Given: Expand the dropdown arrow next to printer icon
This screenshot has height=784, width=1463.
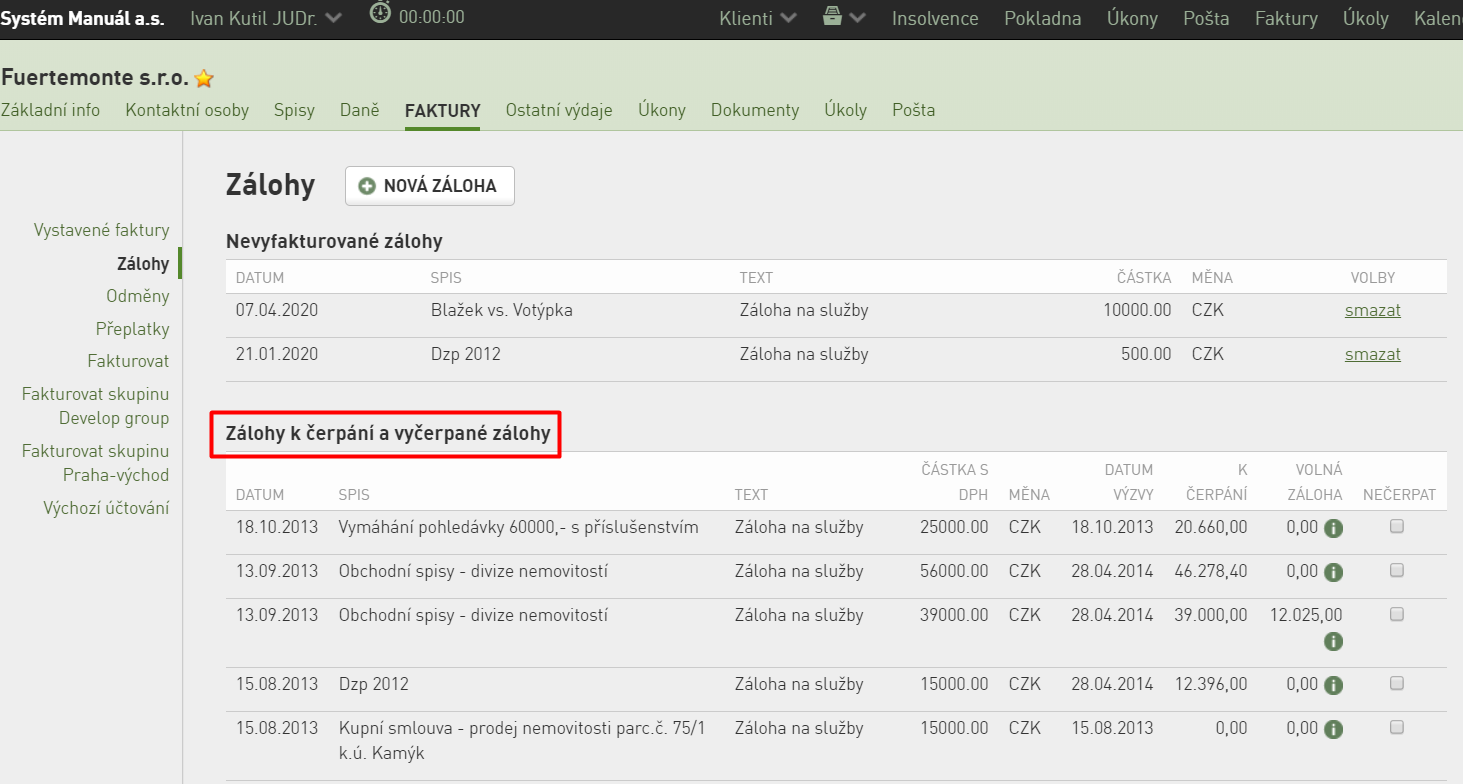Looking at the screenshot, I should (x=857, y=18).
